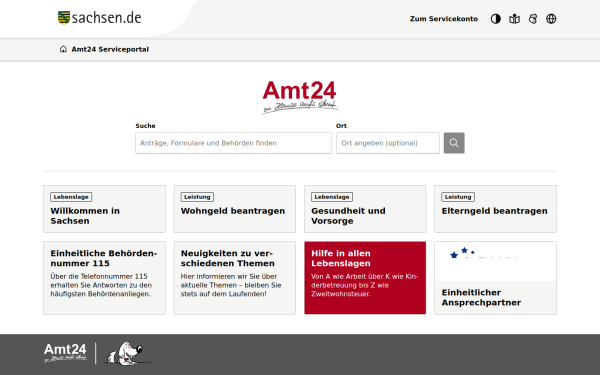600x375 pixels.
Task: Open the language globe icon
Action: [551, 19]
